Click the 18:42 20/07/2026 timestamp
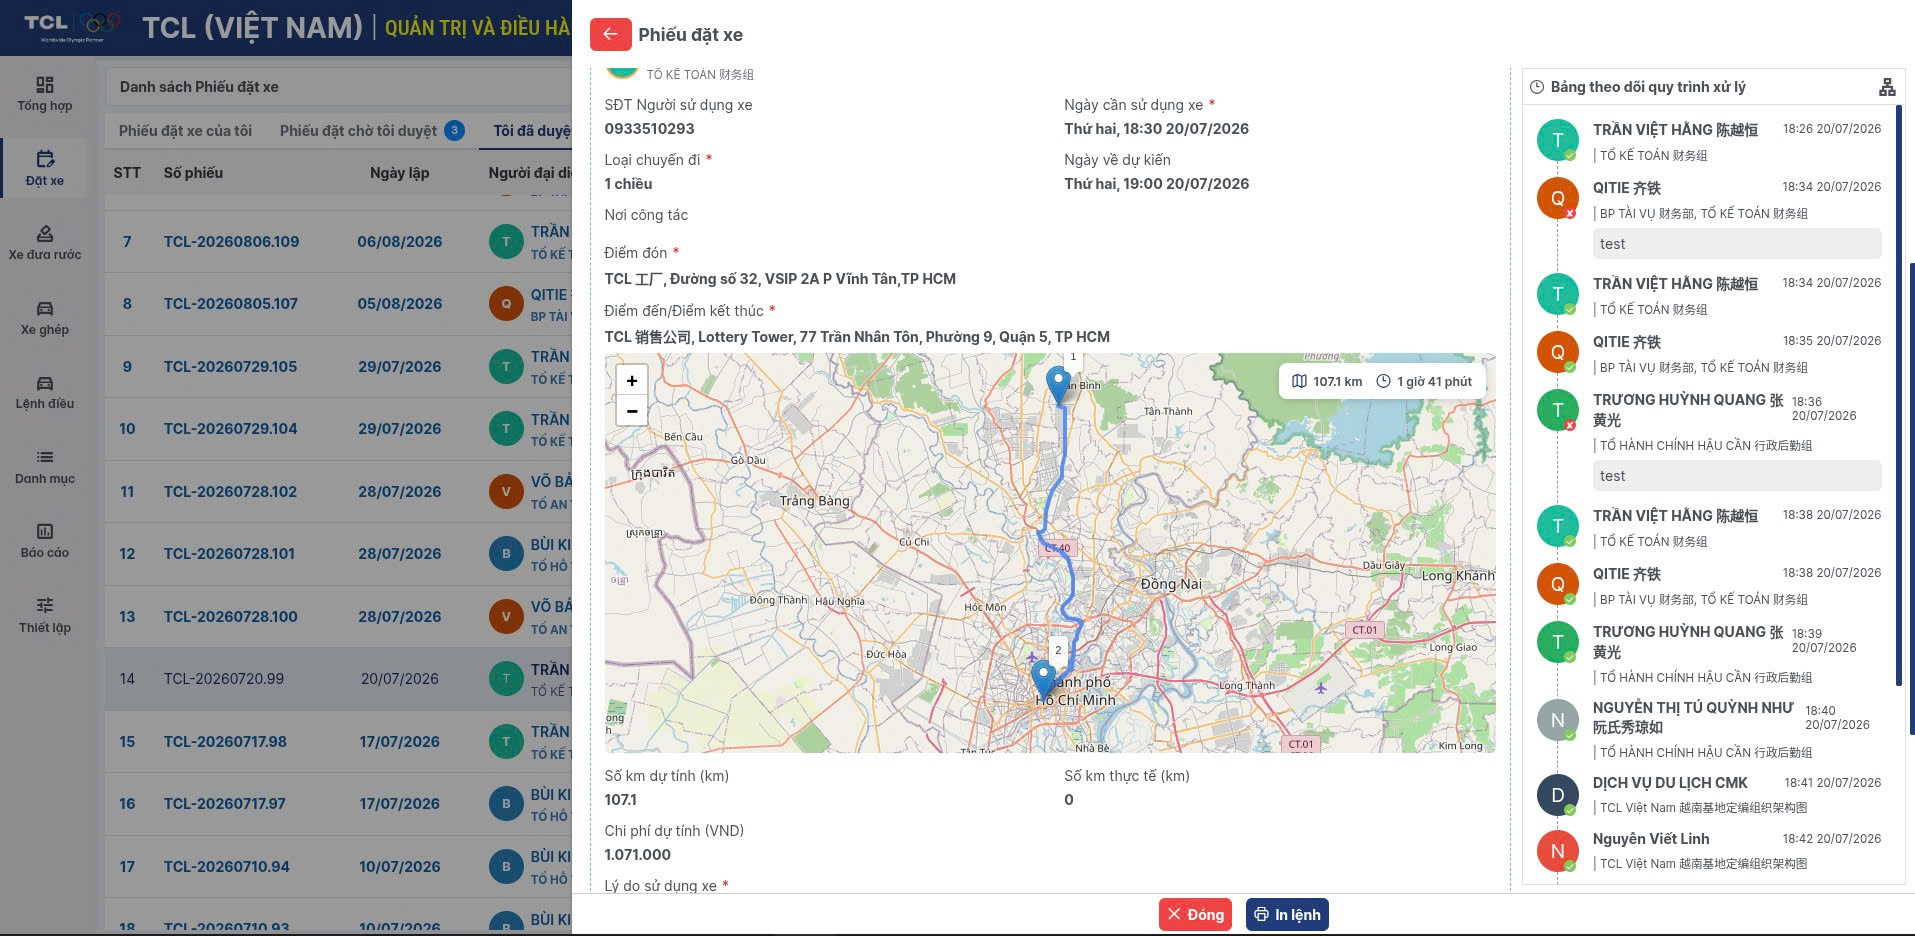Viewport: 1915px width, 936px height. click(1832, 839)
